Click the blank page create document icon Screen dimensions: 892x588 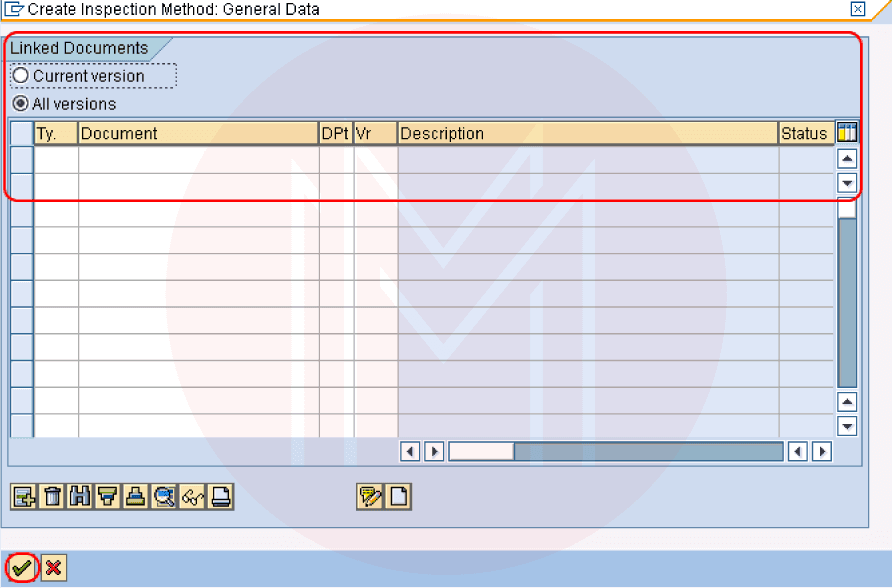[398, 497]
